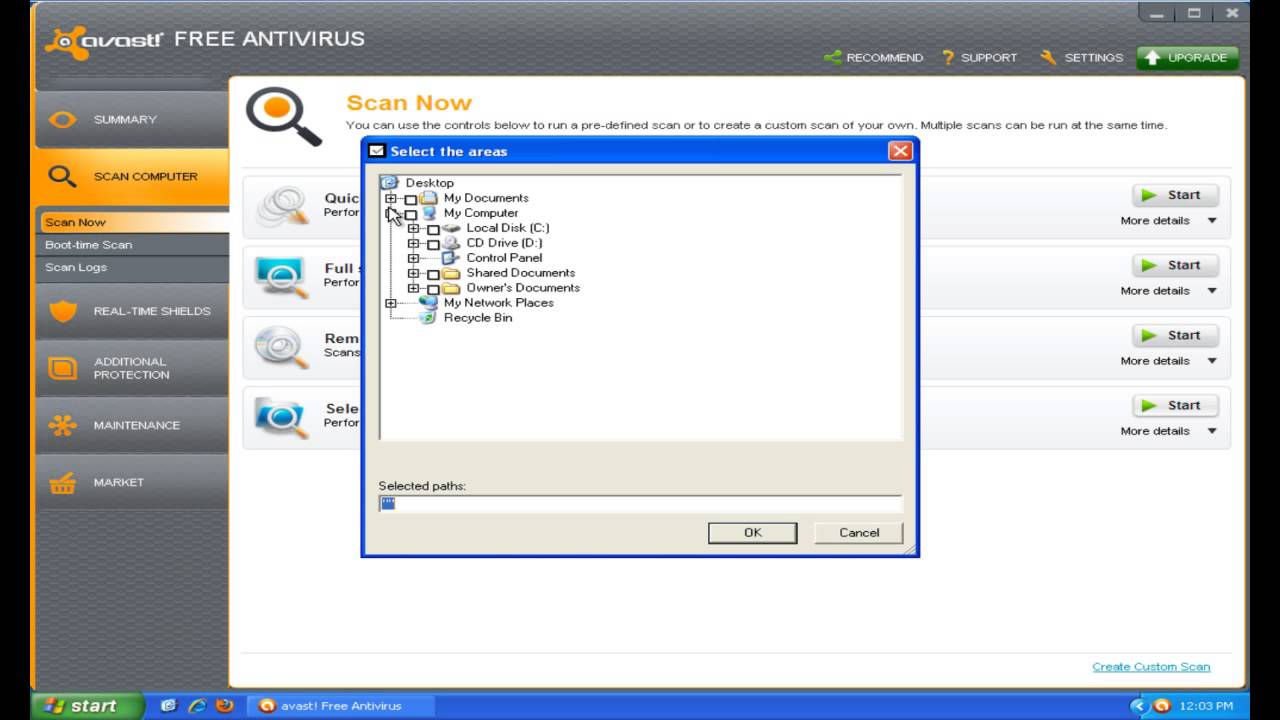The image size is (1280, 720).
Task: Click the My Documents folder icon
Action: pos(430,198)
